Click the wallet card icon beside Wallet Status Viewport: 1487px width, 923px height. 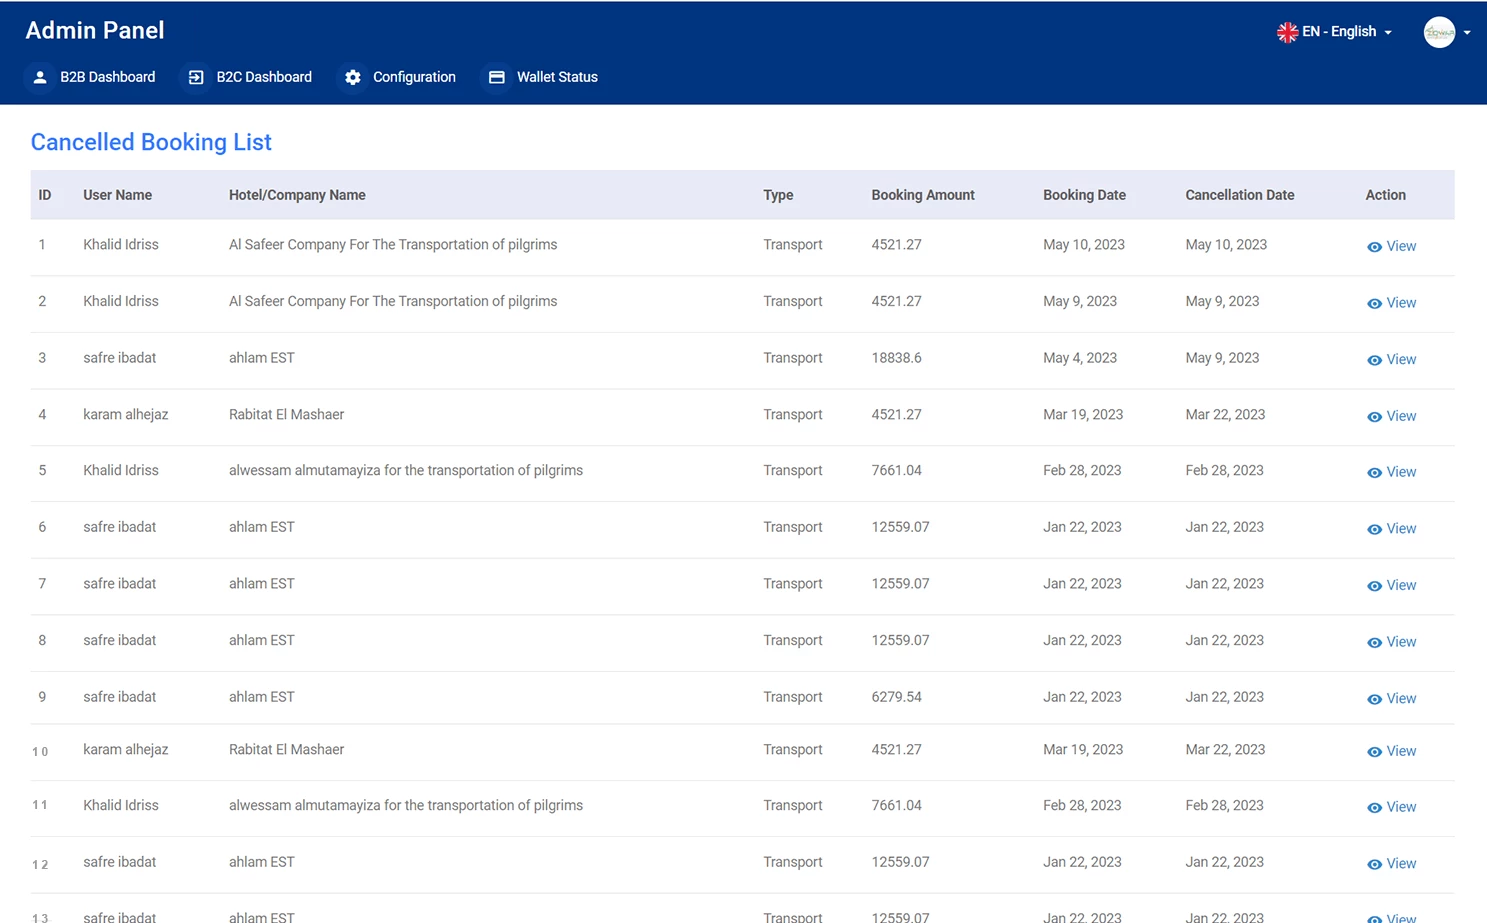coord(497,77)
